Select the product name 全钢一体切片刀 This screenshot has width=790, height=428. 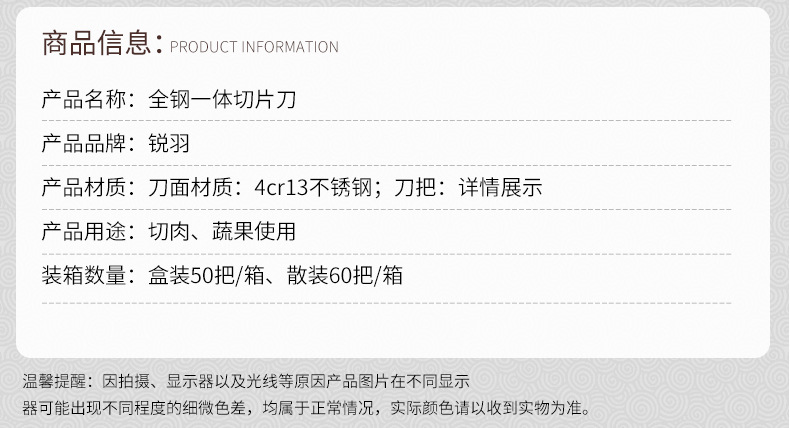(221, 100)
